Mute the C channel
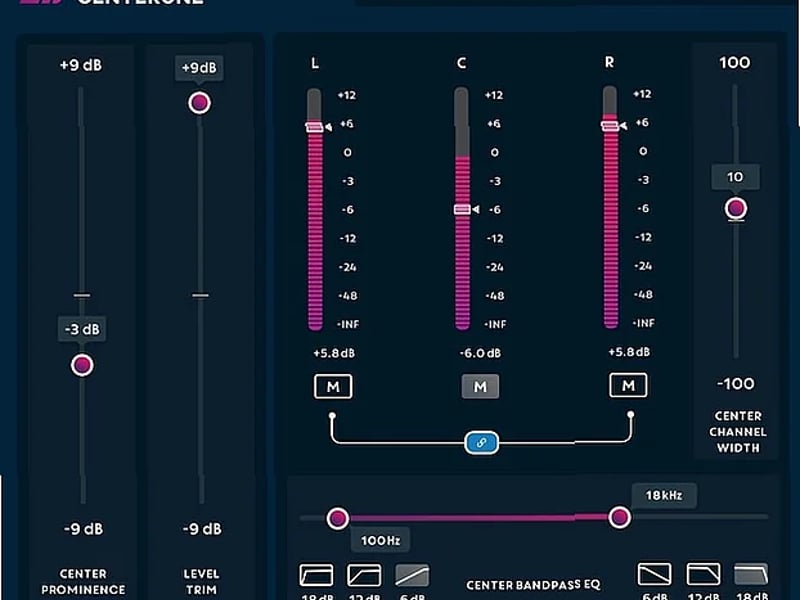800x600 pixels. pyautogui.click(x=481, y=386)
